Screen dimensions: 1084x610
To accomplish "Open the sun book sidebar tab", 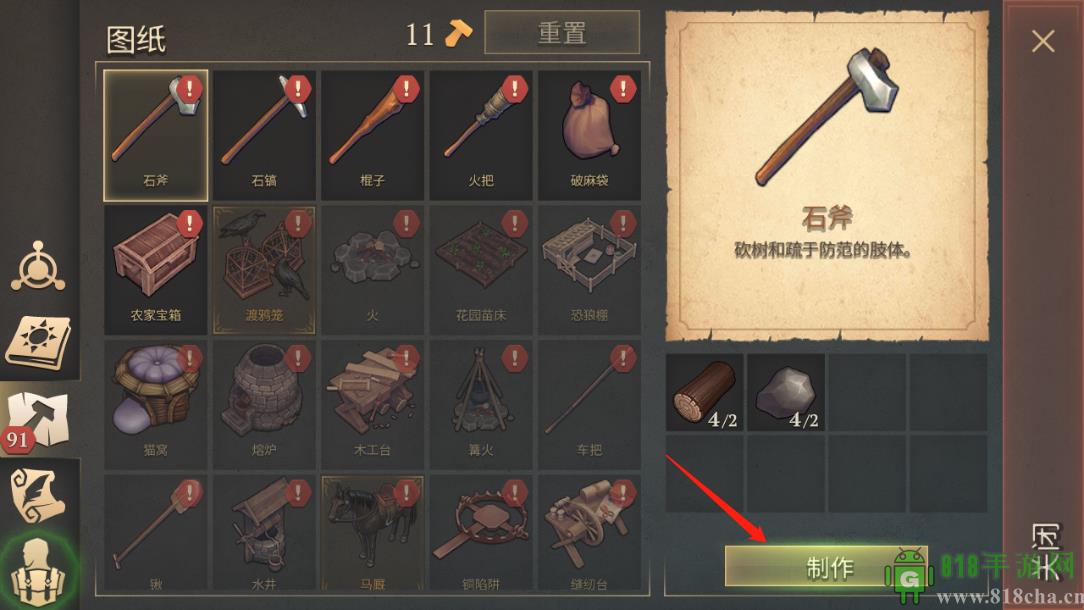I will pyautogui.click(x=39, y=341).
